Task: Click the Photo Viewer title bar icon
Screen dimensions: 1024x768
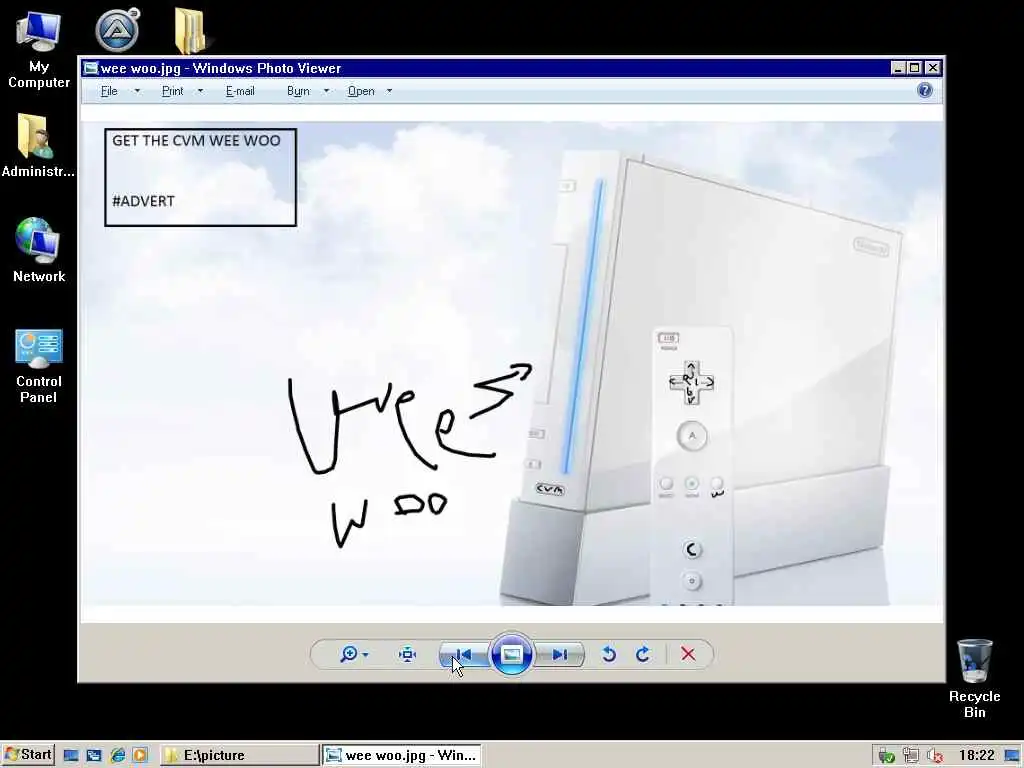Action: [91, 68]
